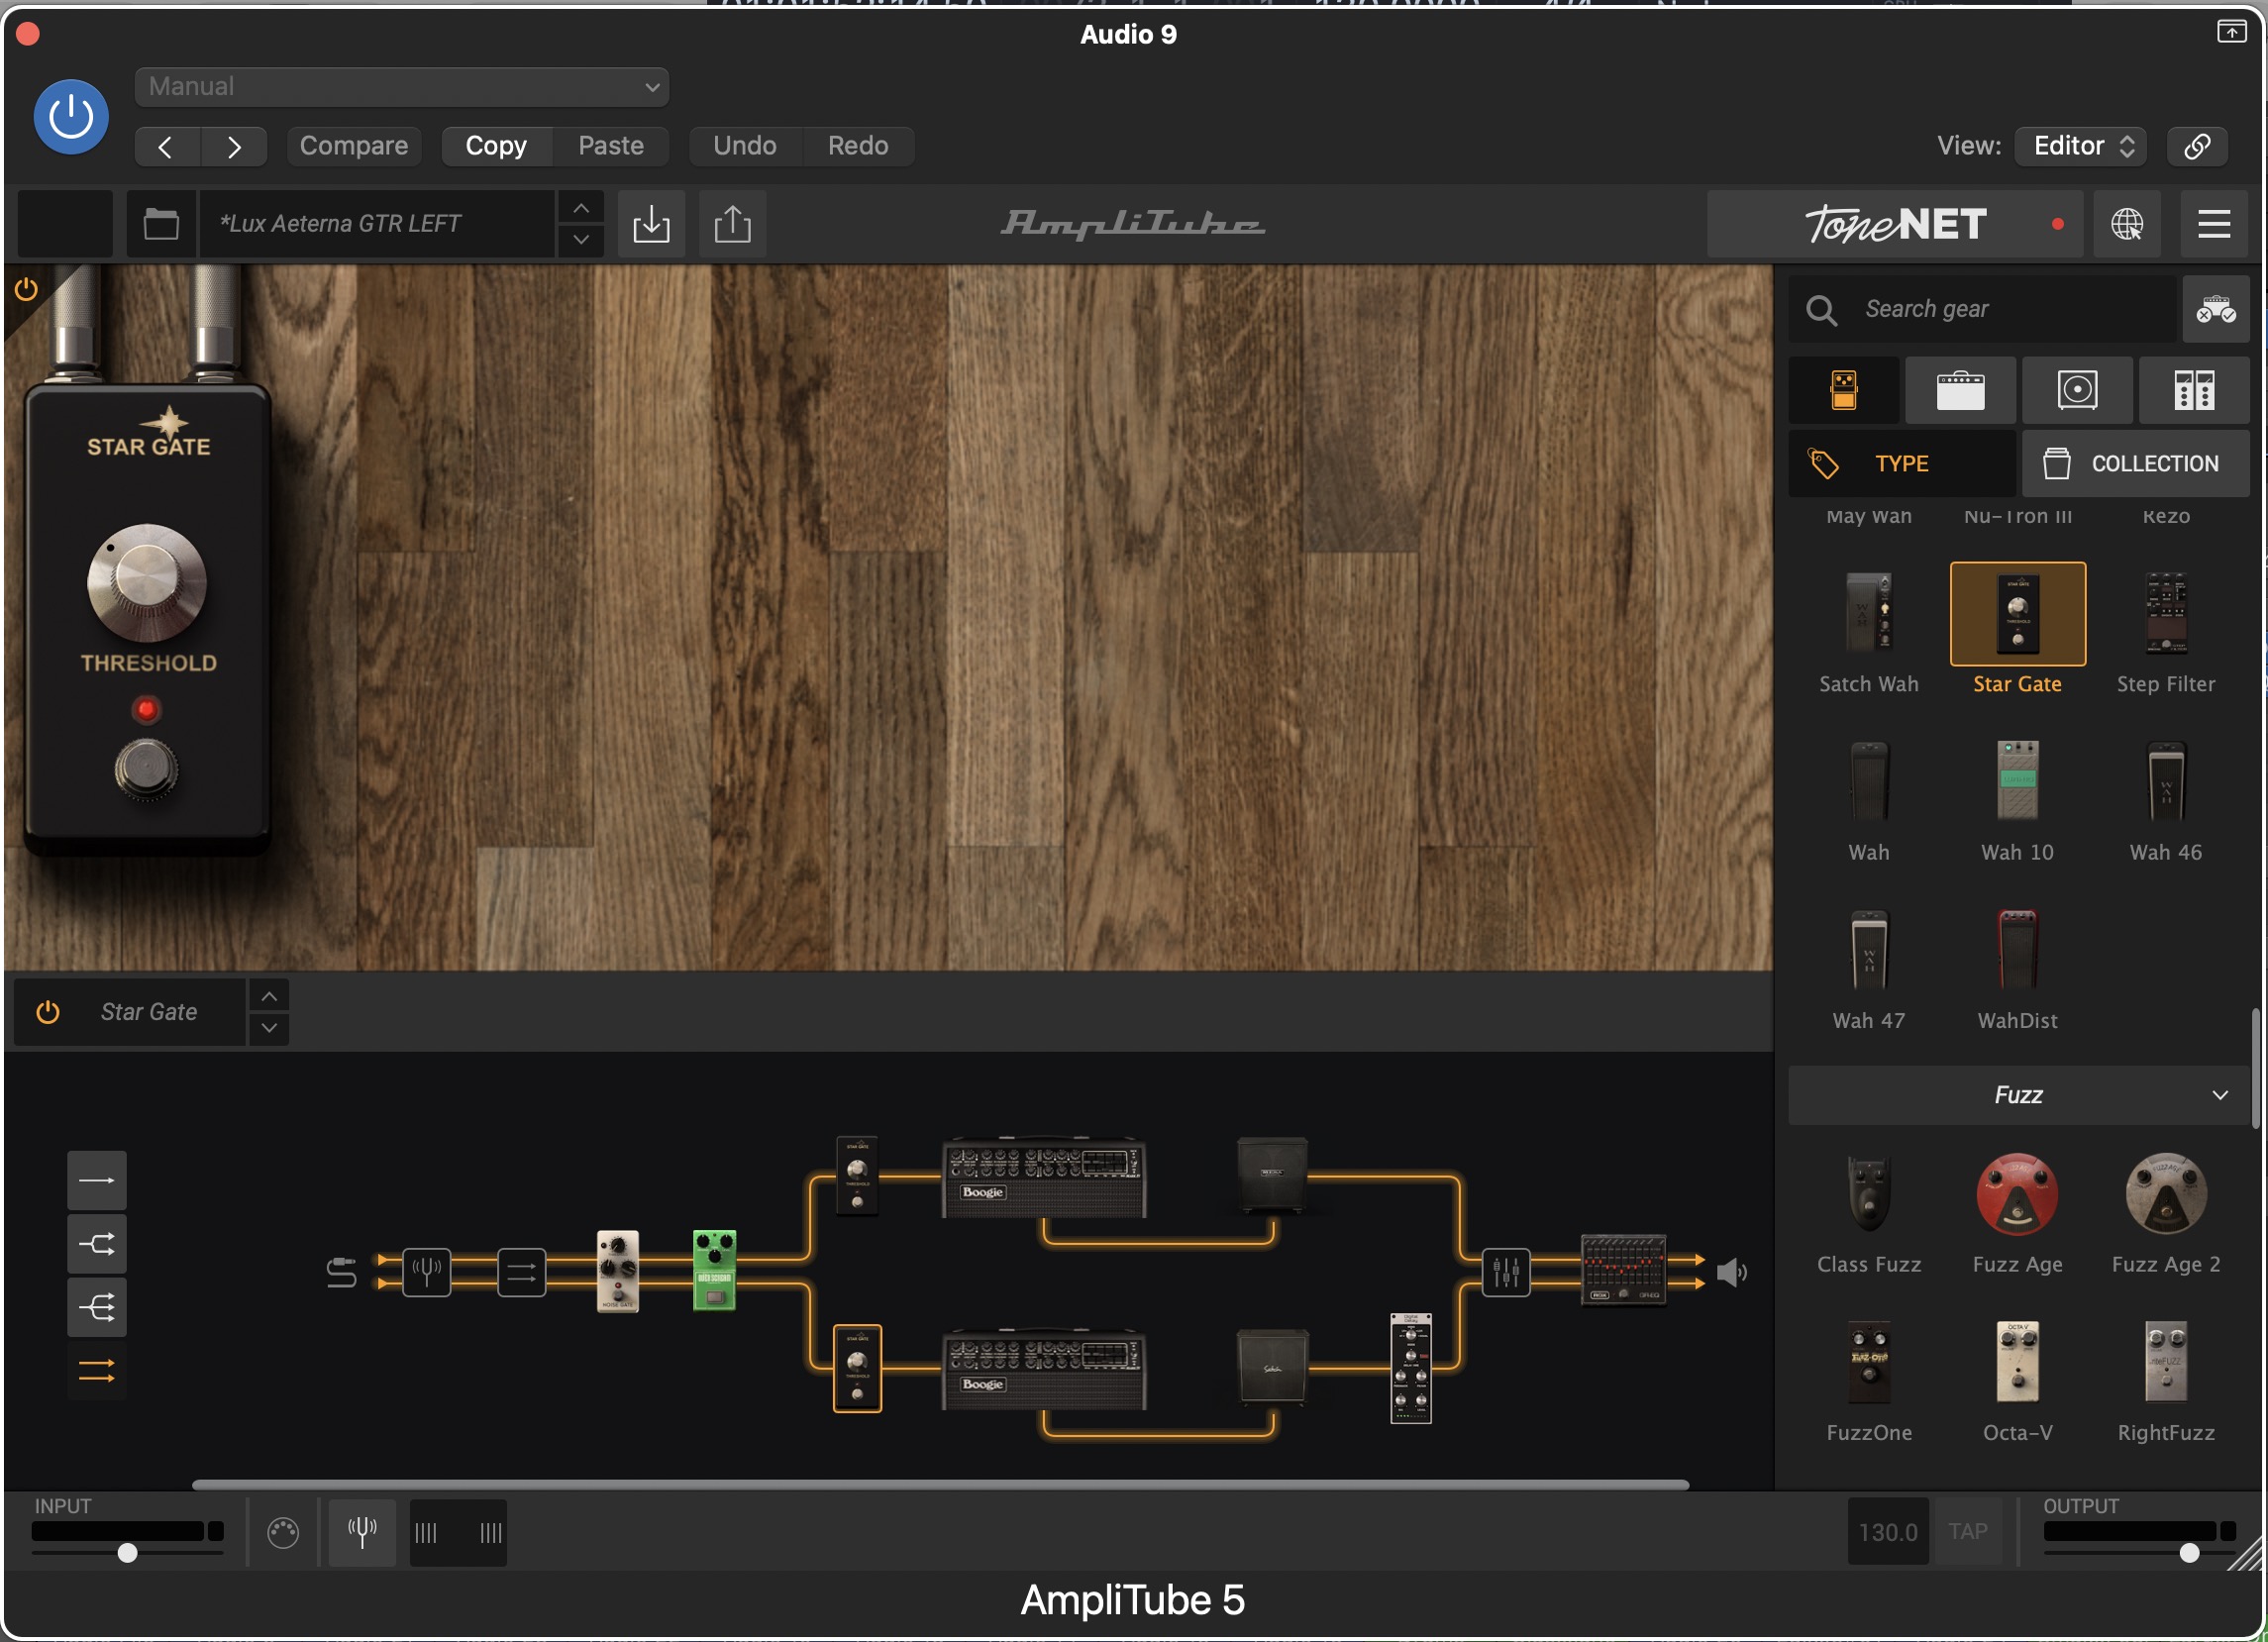2268x1642 pixels.
Task: Select the two-way split routing icon
Action: click(x=97, y=1244)
